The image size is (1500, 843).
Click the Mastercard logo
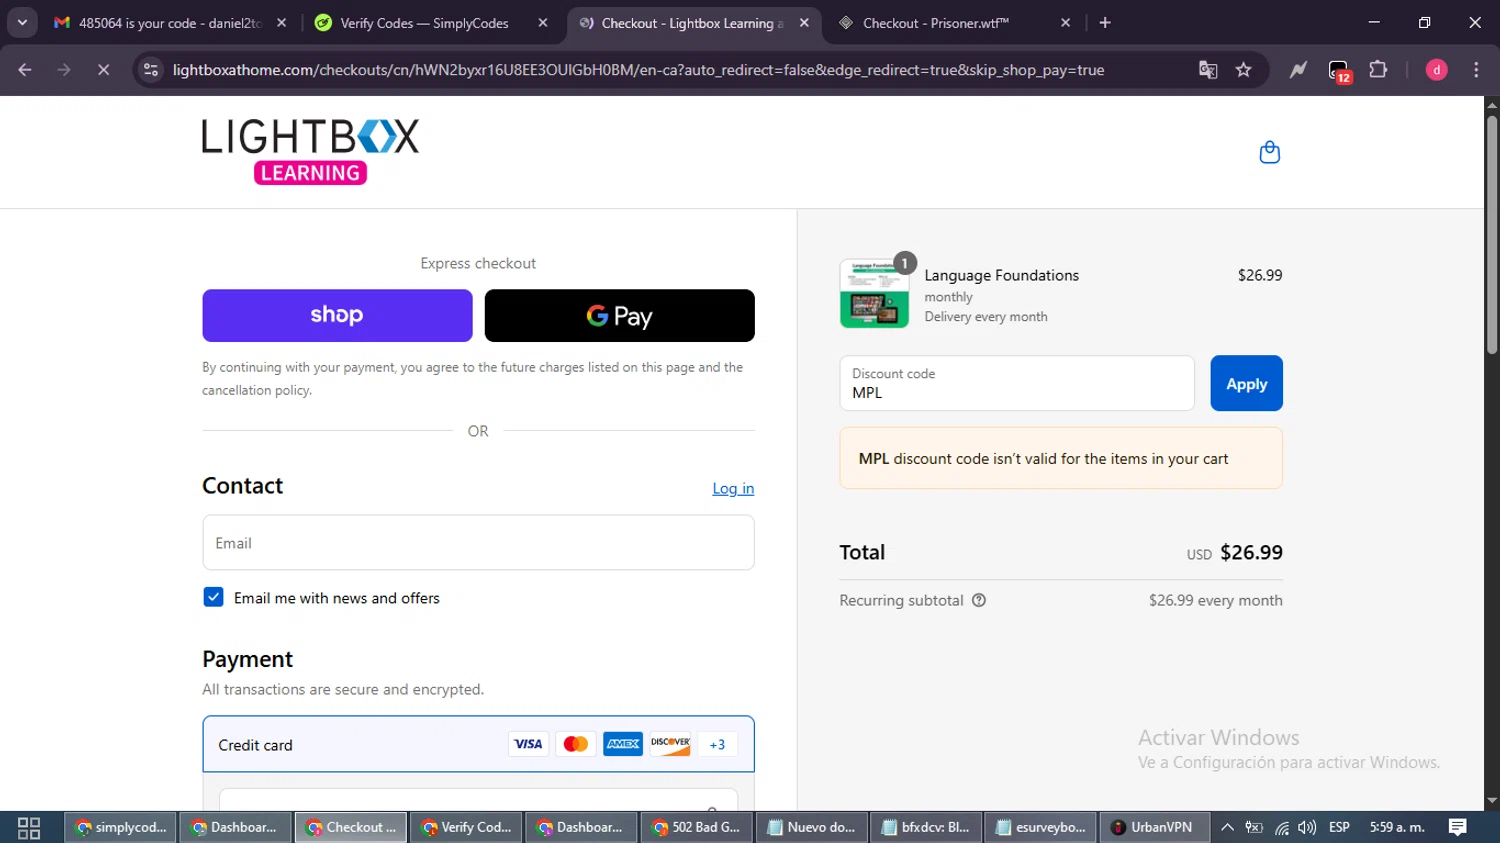click(575, 744)
